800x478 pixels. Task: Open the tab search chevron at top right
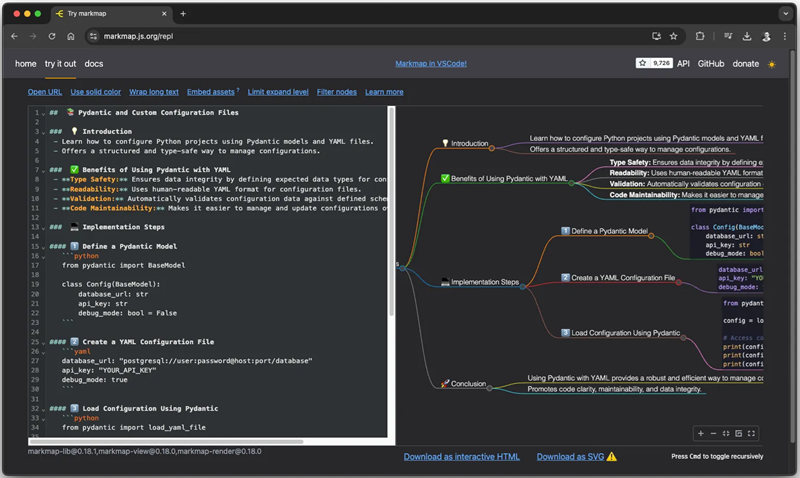(x=786, y=14)
